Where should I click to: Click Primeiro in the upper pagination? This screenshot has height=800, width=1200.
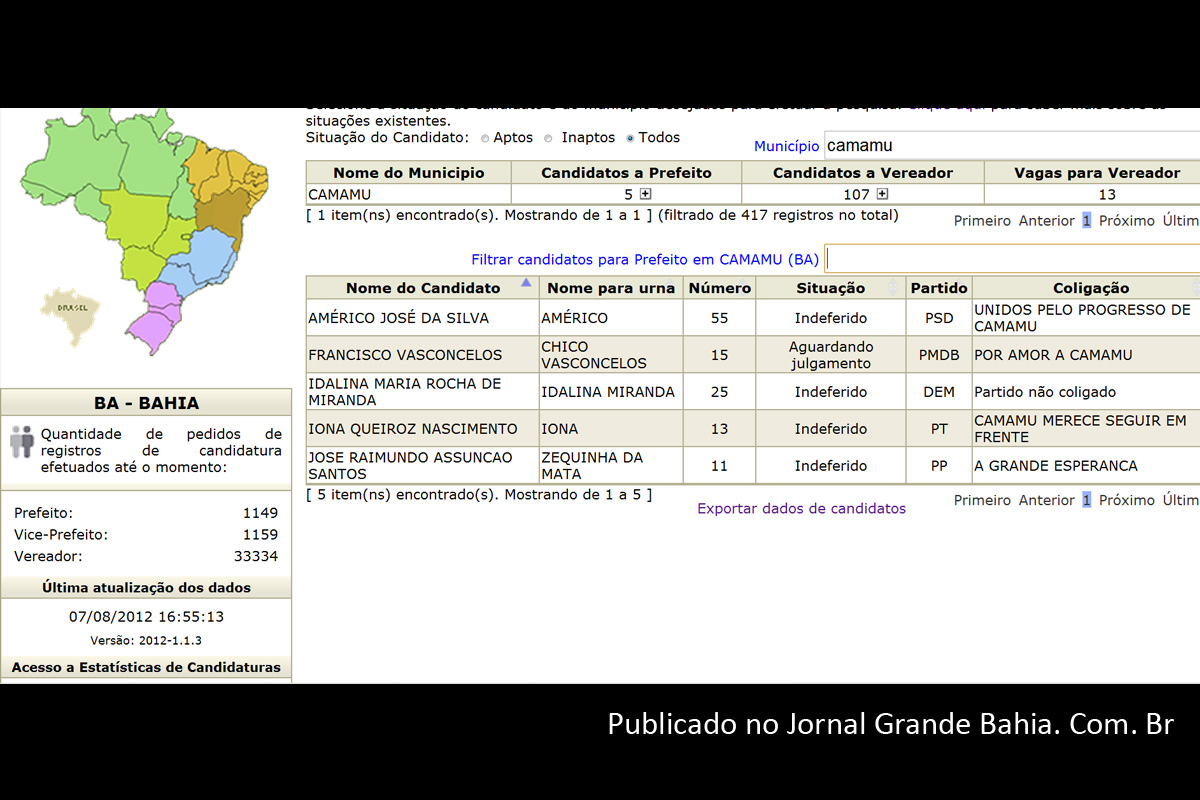click(x=982, y=220)
